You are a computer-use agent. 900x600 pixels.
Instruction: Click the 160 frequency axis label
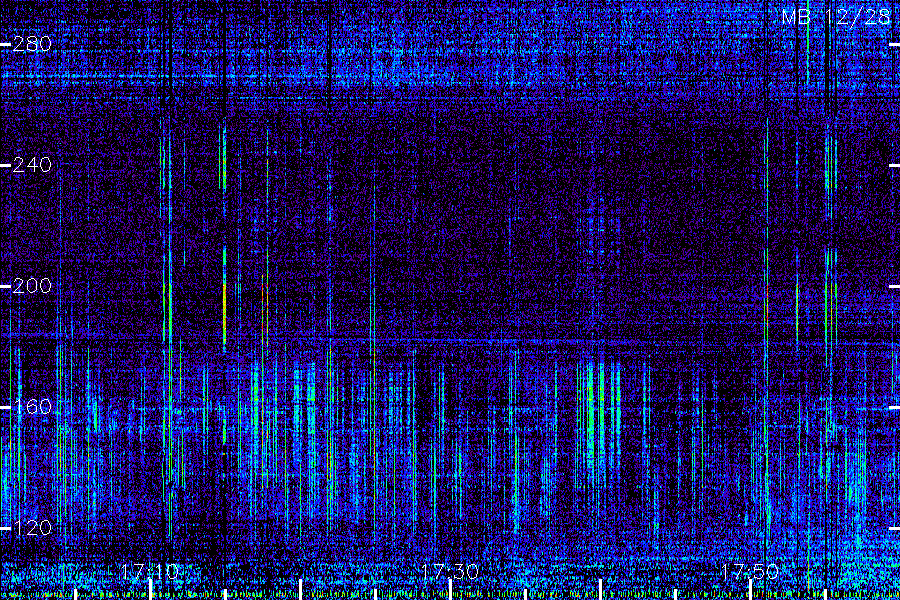[32, 407]
